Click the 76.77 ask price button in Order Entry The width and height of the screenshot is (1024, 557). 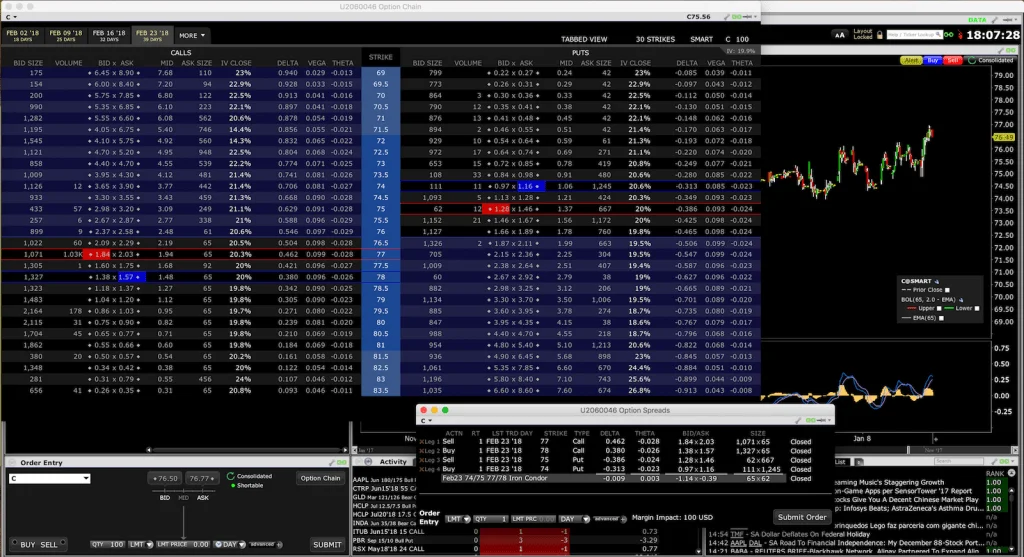pos(202,479)
